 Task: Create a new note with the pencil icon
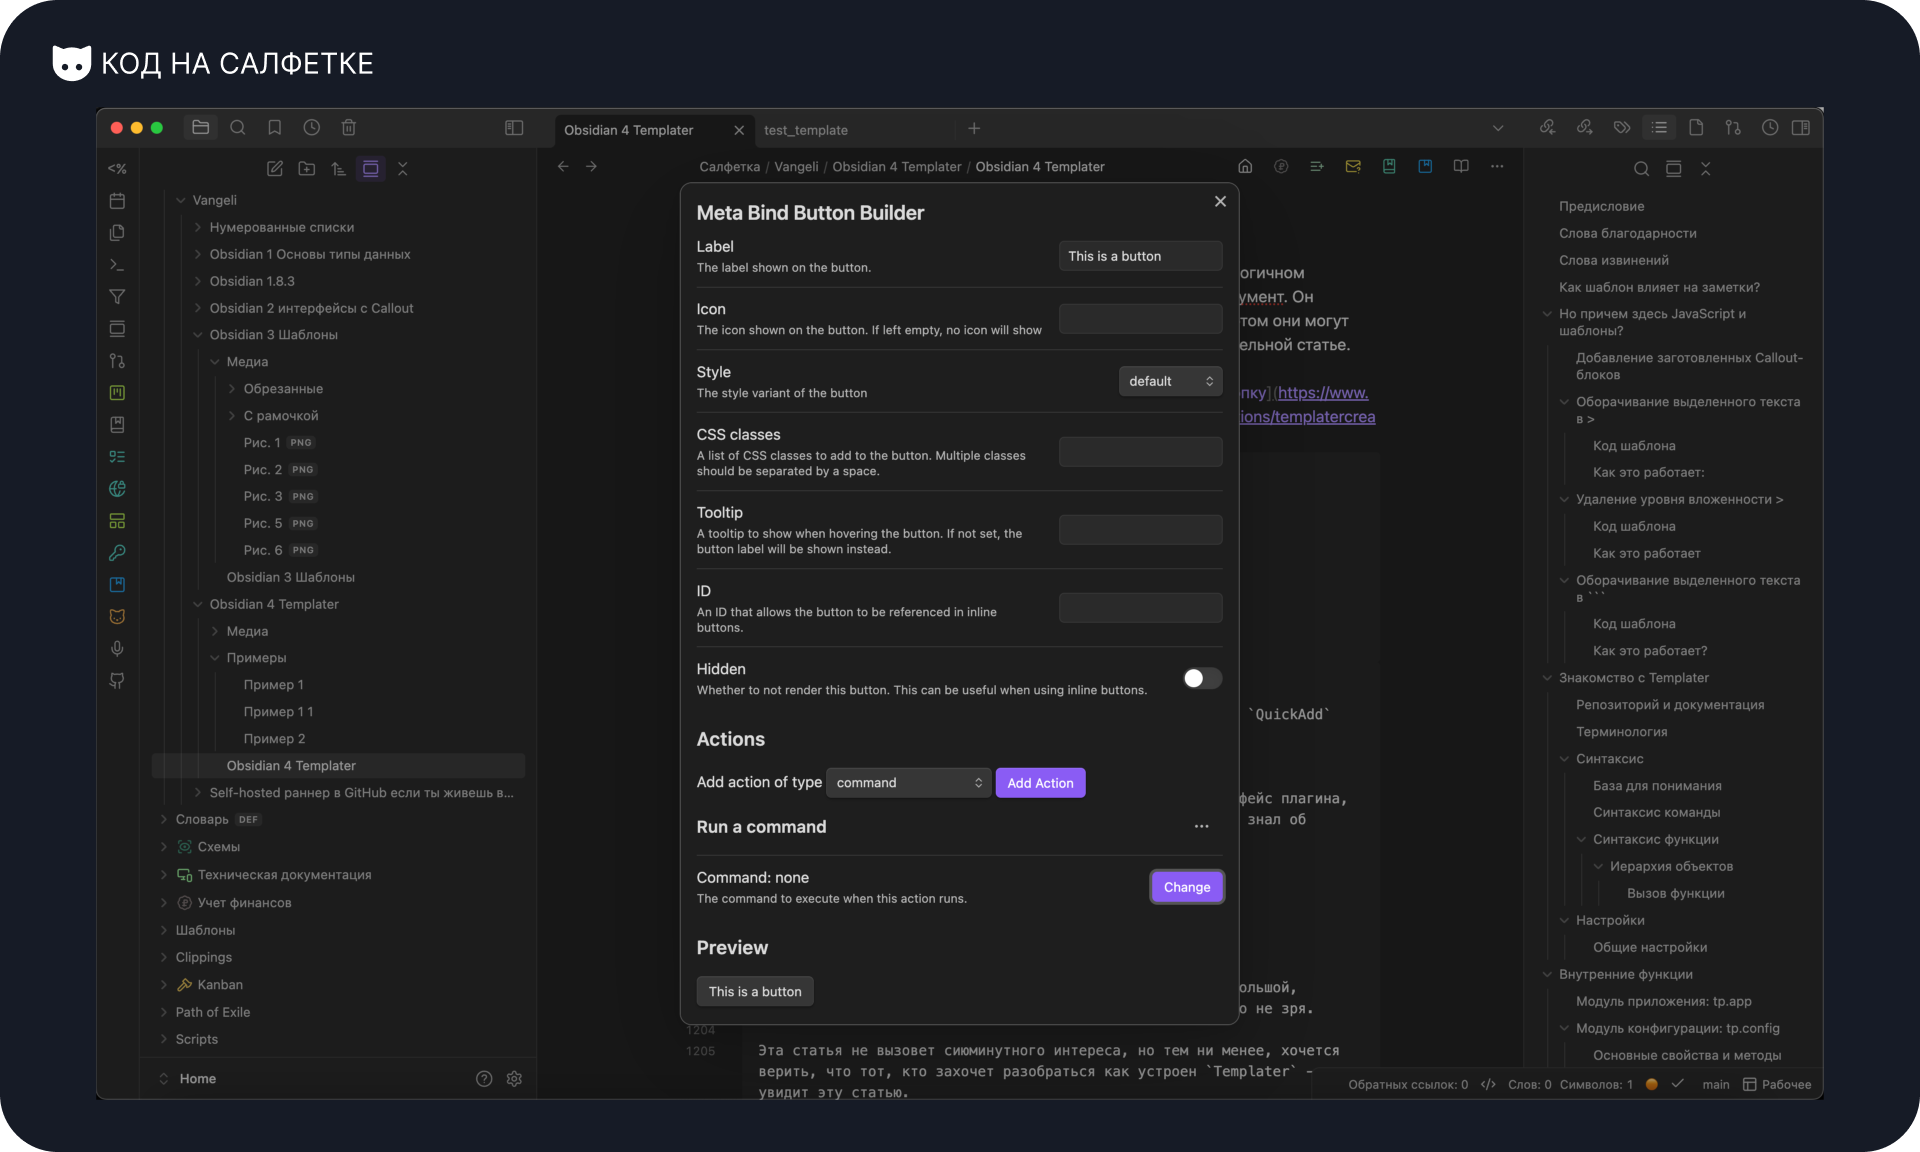click(275, 169)
